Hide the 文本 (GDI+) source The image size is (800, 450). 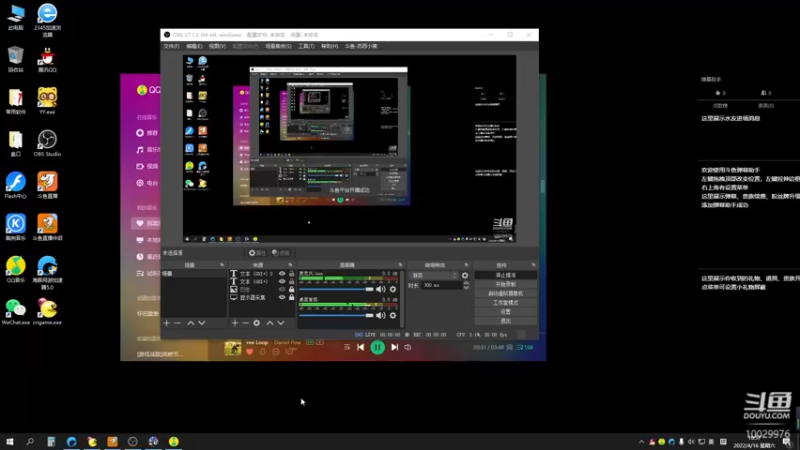[282, 281]
